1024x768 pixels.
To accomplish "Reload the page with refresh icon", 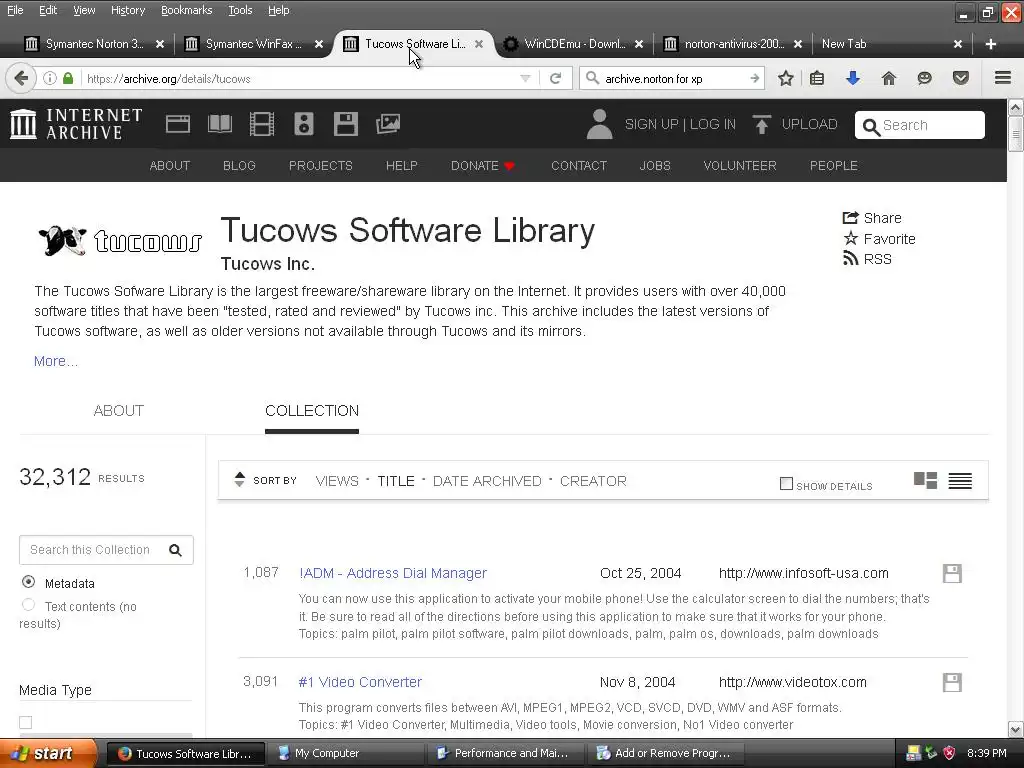I will [555, 78].
